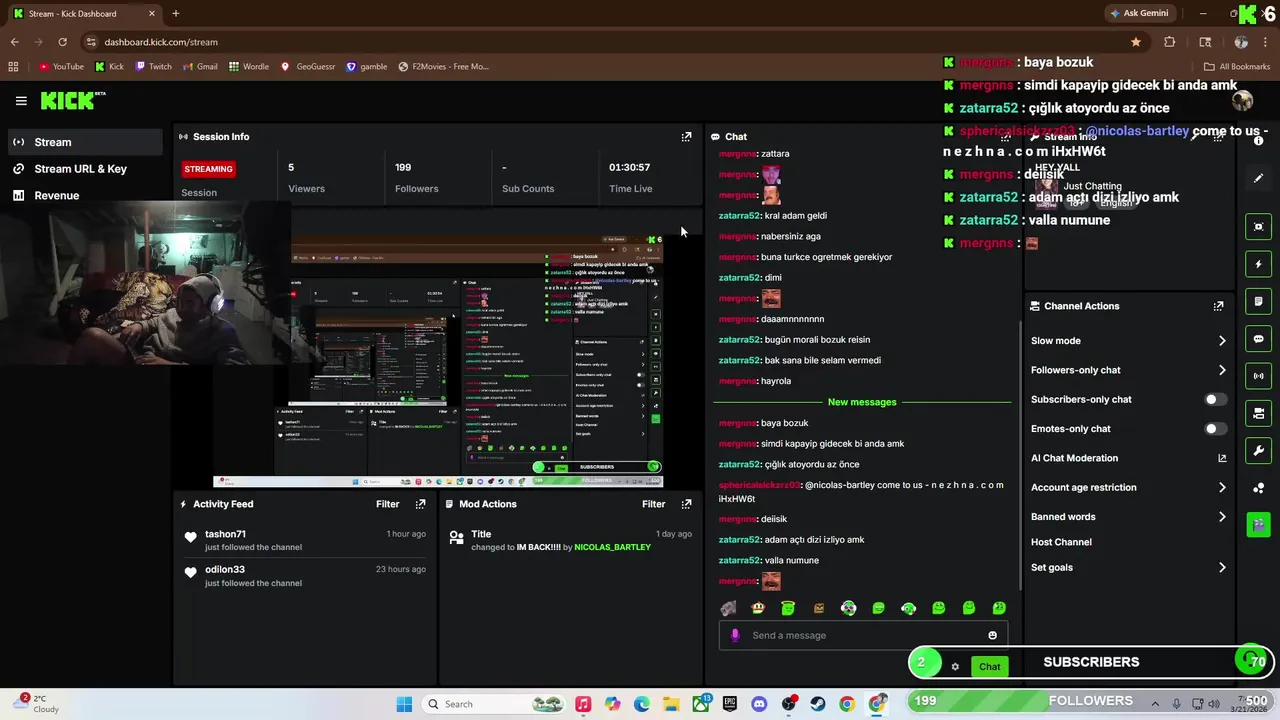Image resolution: width=1280 pixels, height=720 pixels.
Task: Click the document notes icon in right sidebar
Action: click(1258, 301)
